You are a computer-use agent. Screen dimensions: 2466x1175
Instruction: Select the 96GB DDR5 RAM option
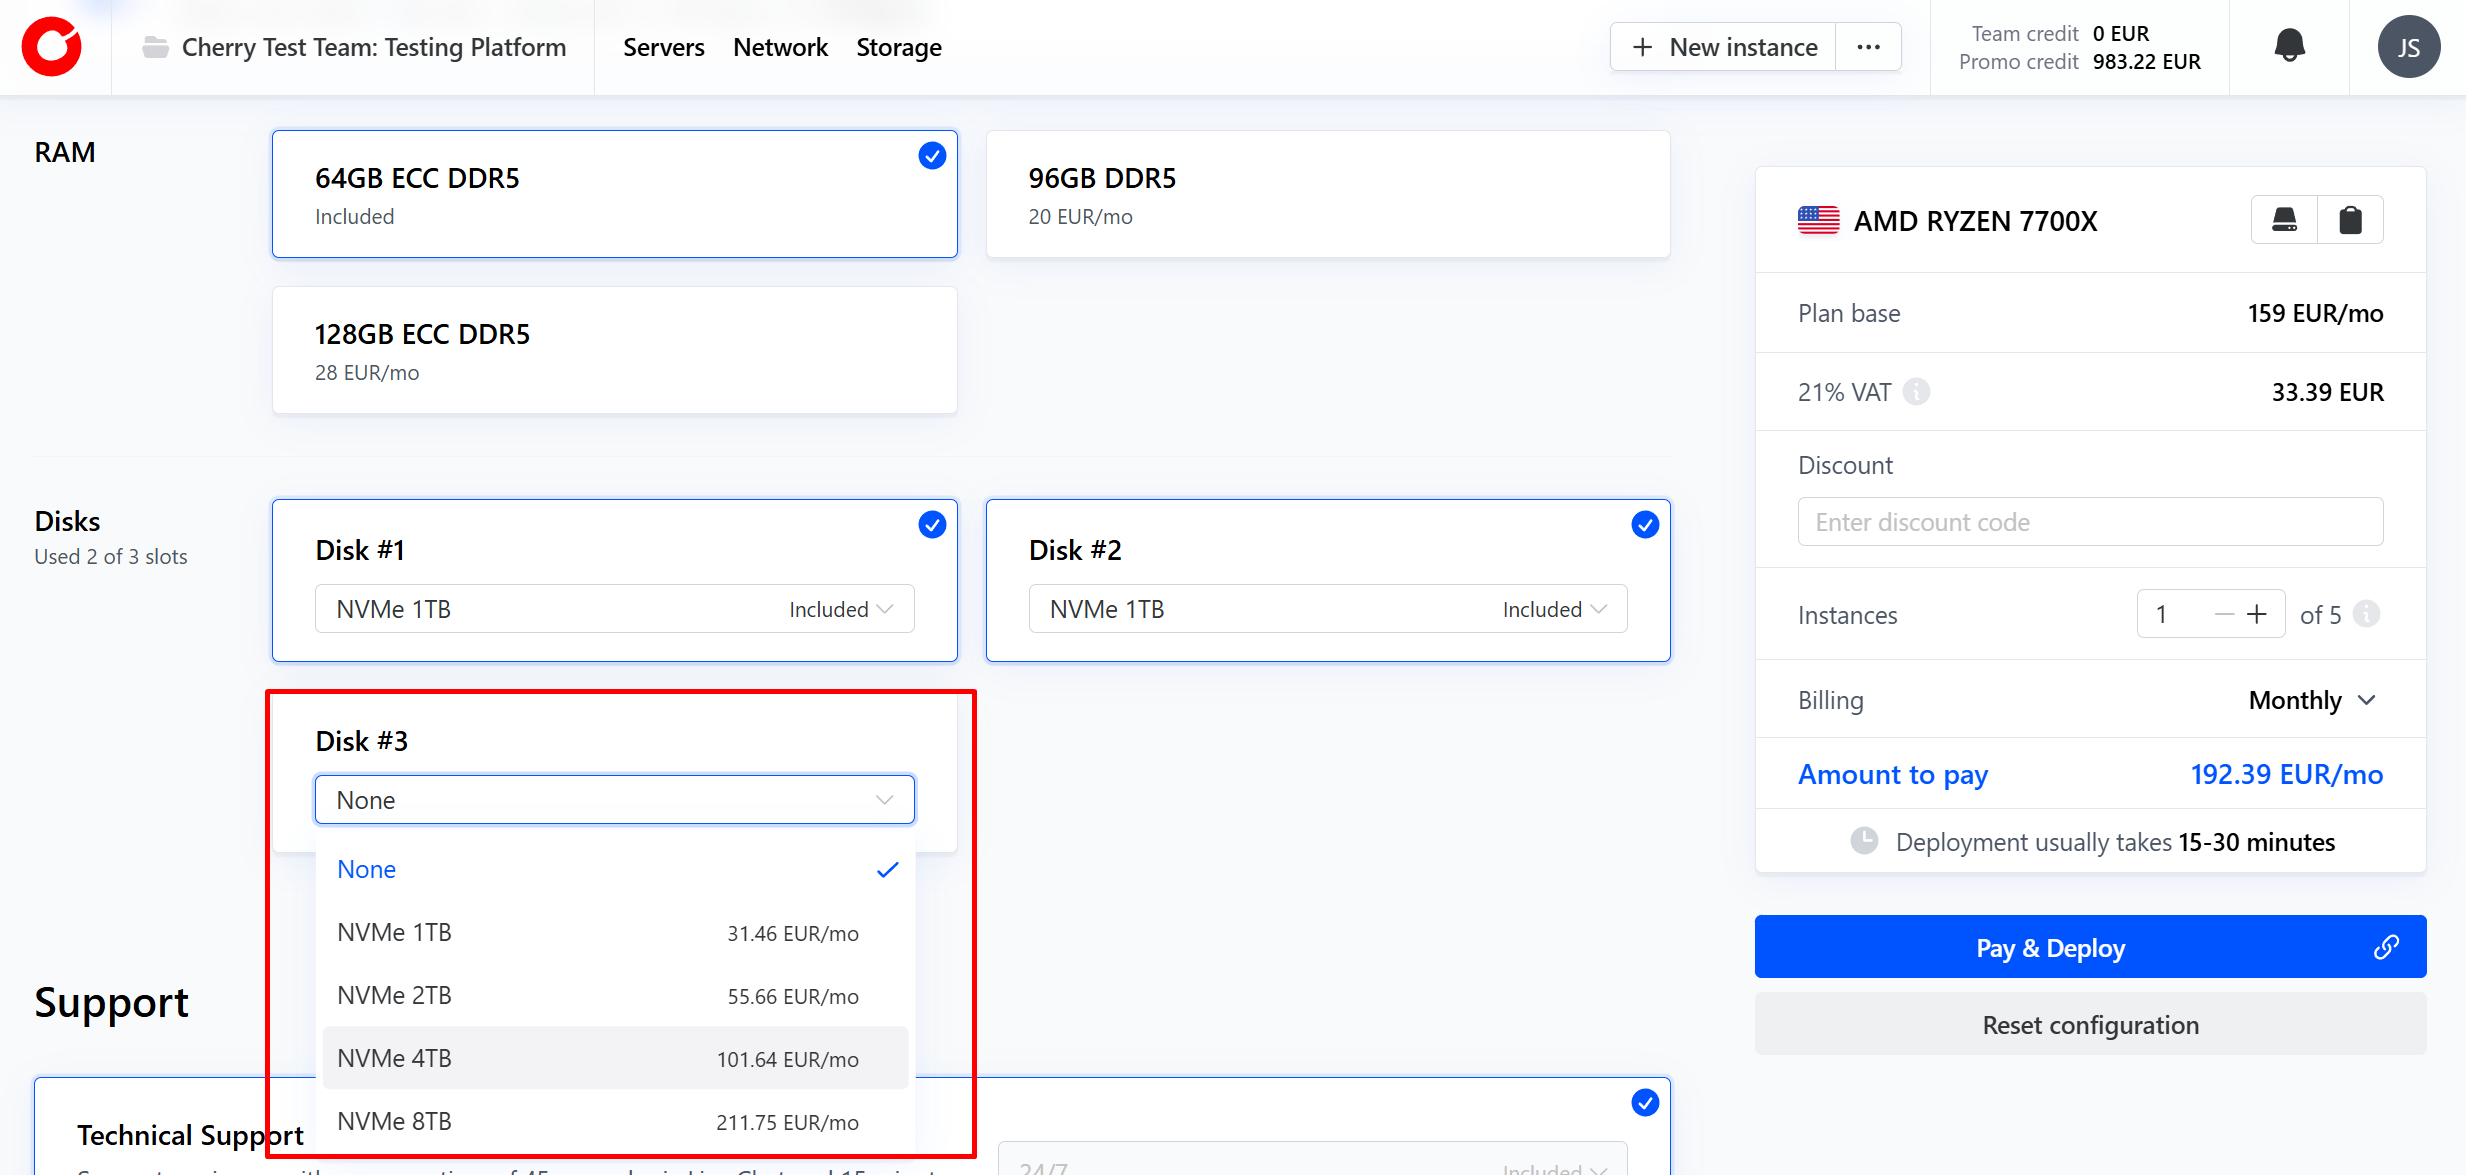1327,194
